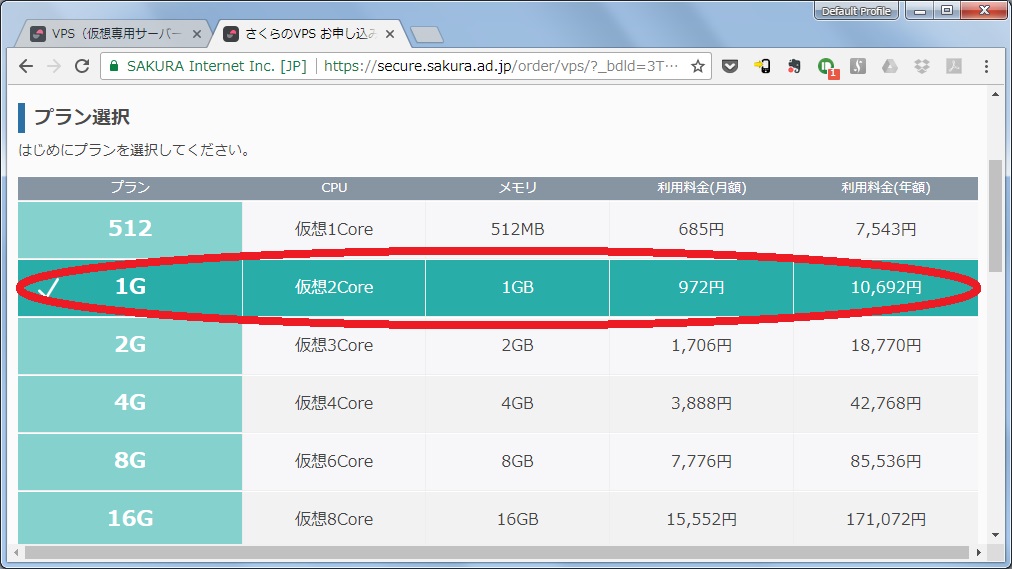Image resolution: width=1012 pixels, height=569 pixels.
Task: Click the 利用料金(年額) column header
Action: (886, 188)
